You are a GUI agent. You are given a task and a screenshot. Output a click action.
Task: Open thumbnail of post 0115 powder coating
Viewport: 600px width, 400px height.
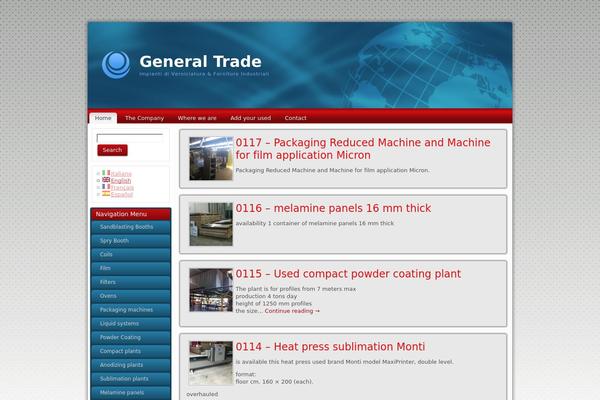point(211,290)
